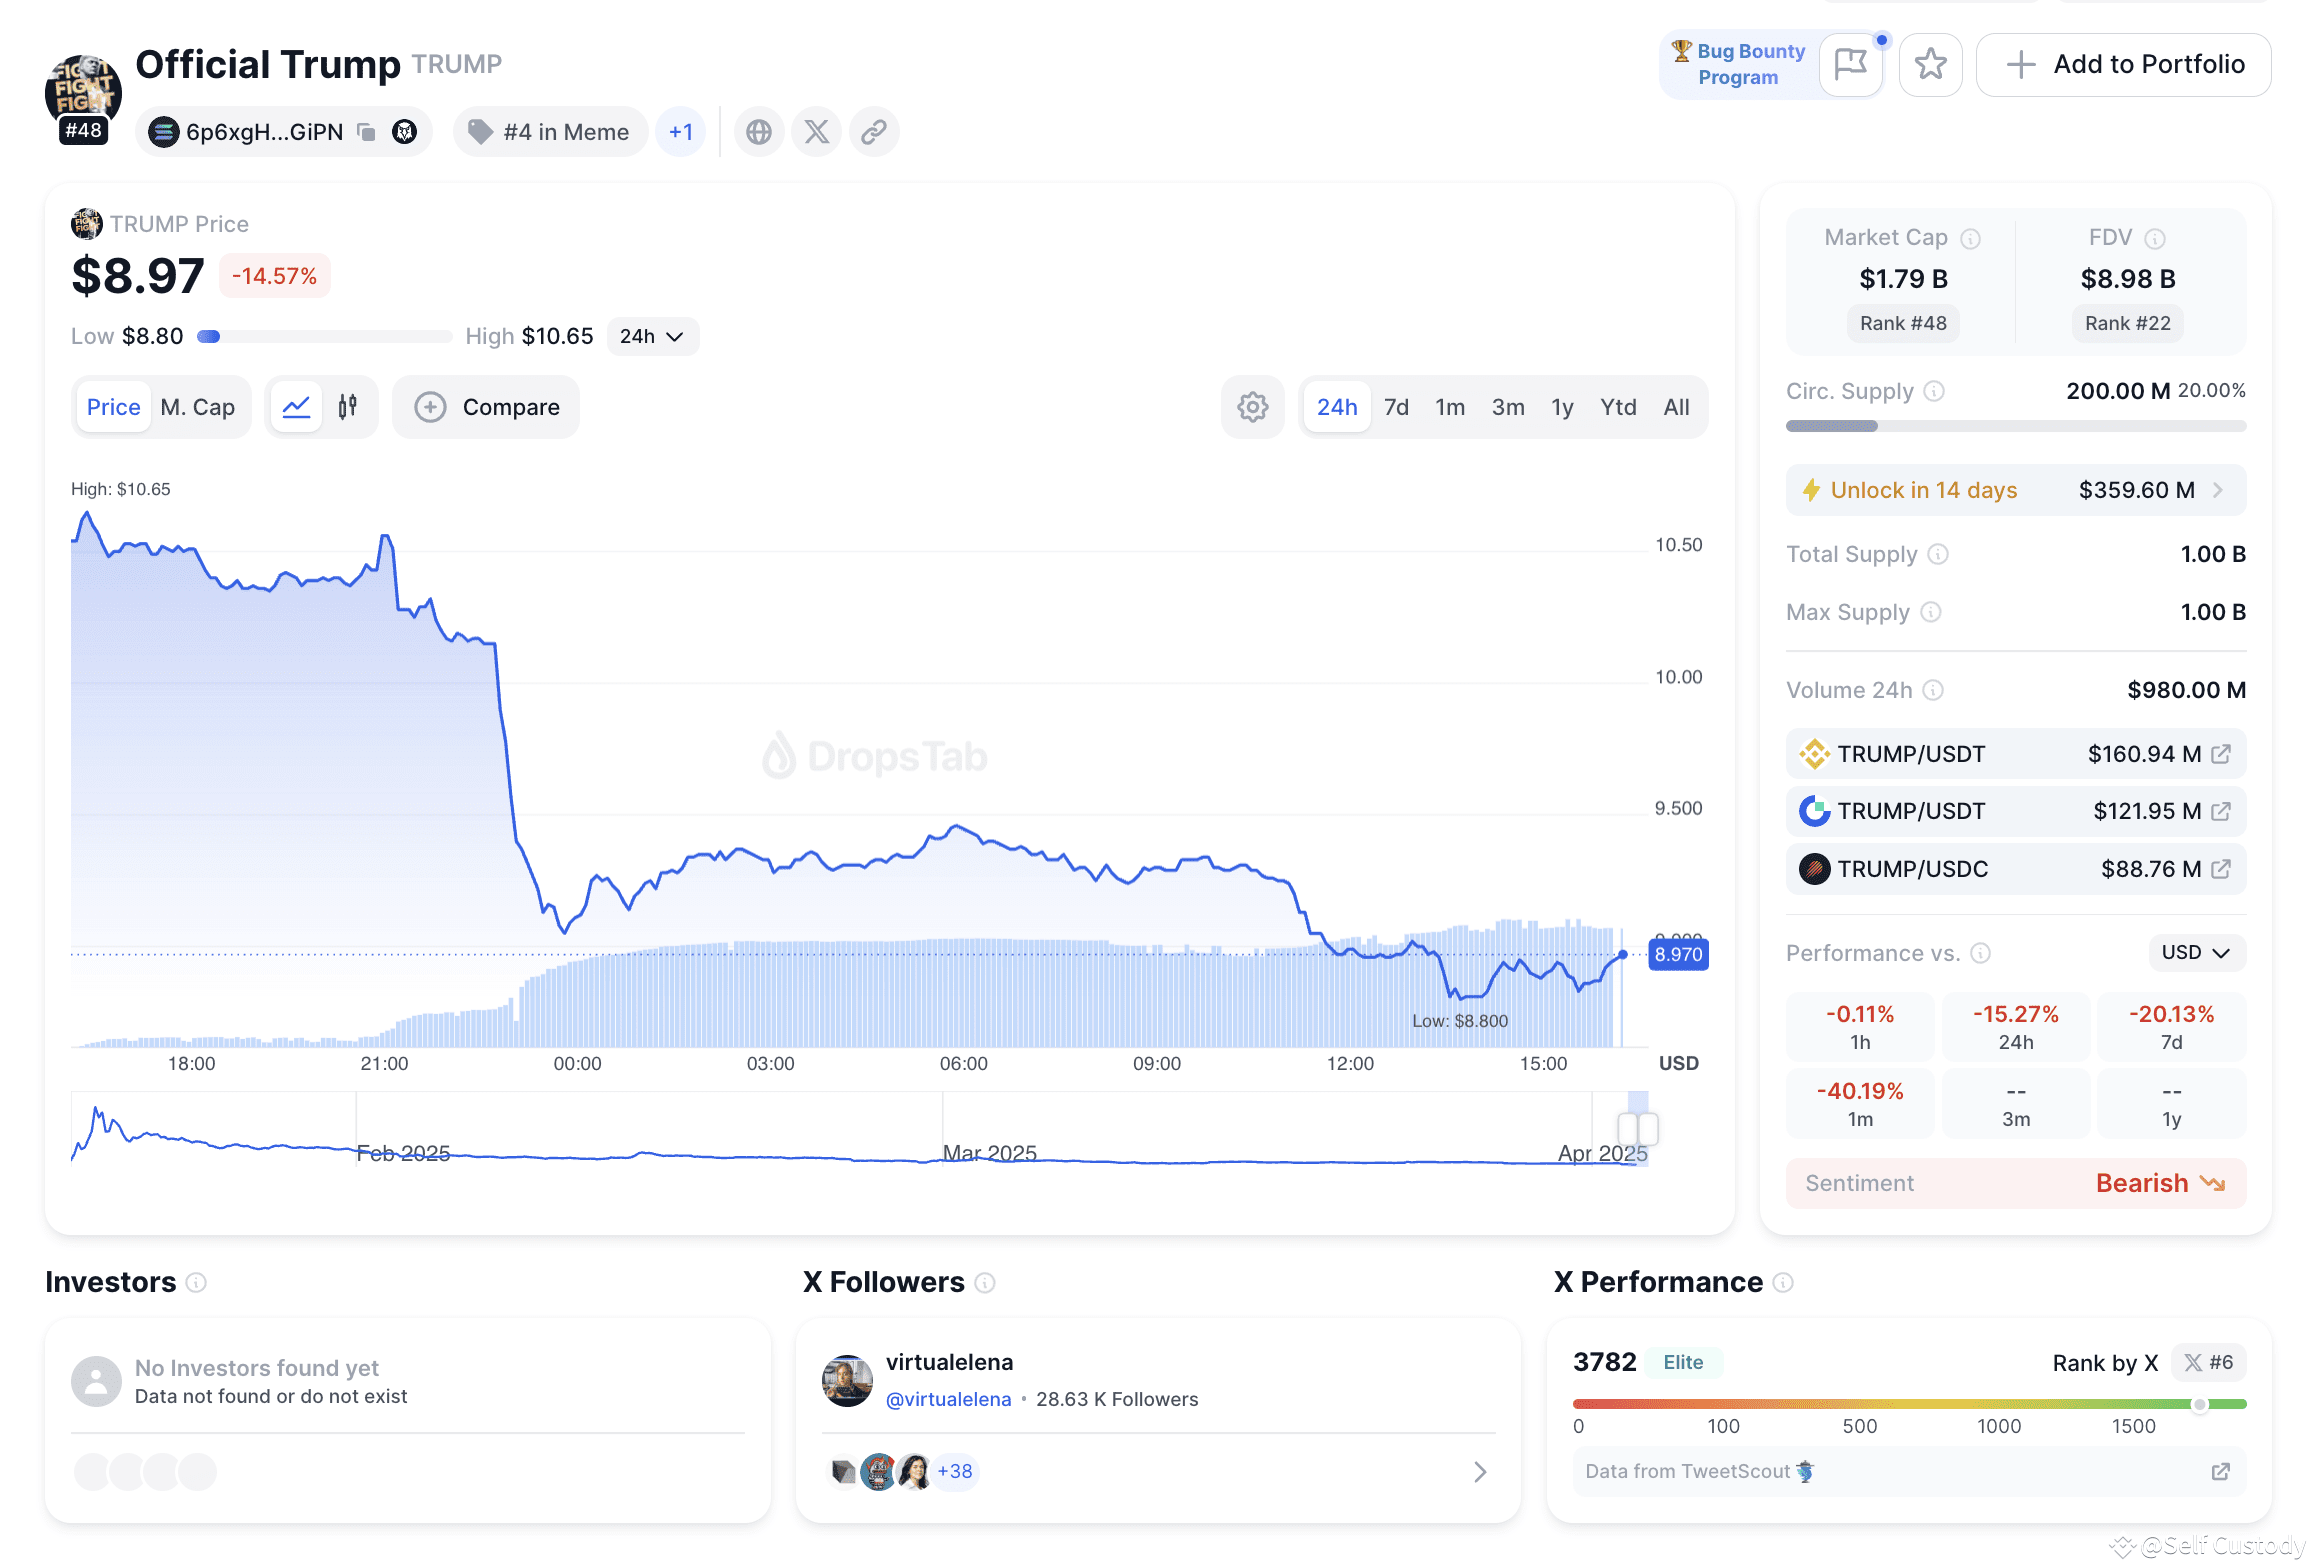Open the 24h low/high range dropdown
Viewport: 2314px width, 1568px height.
pos(652,336)
